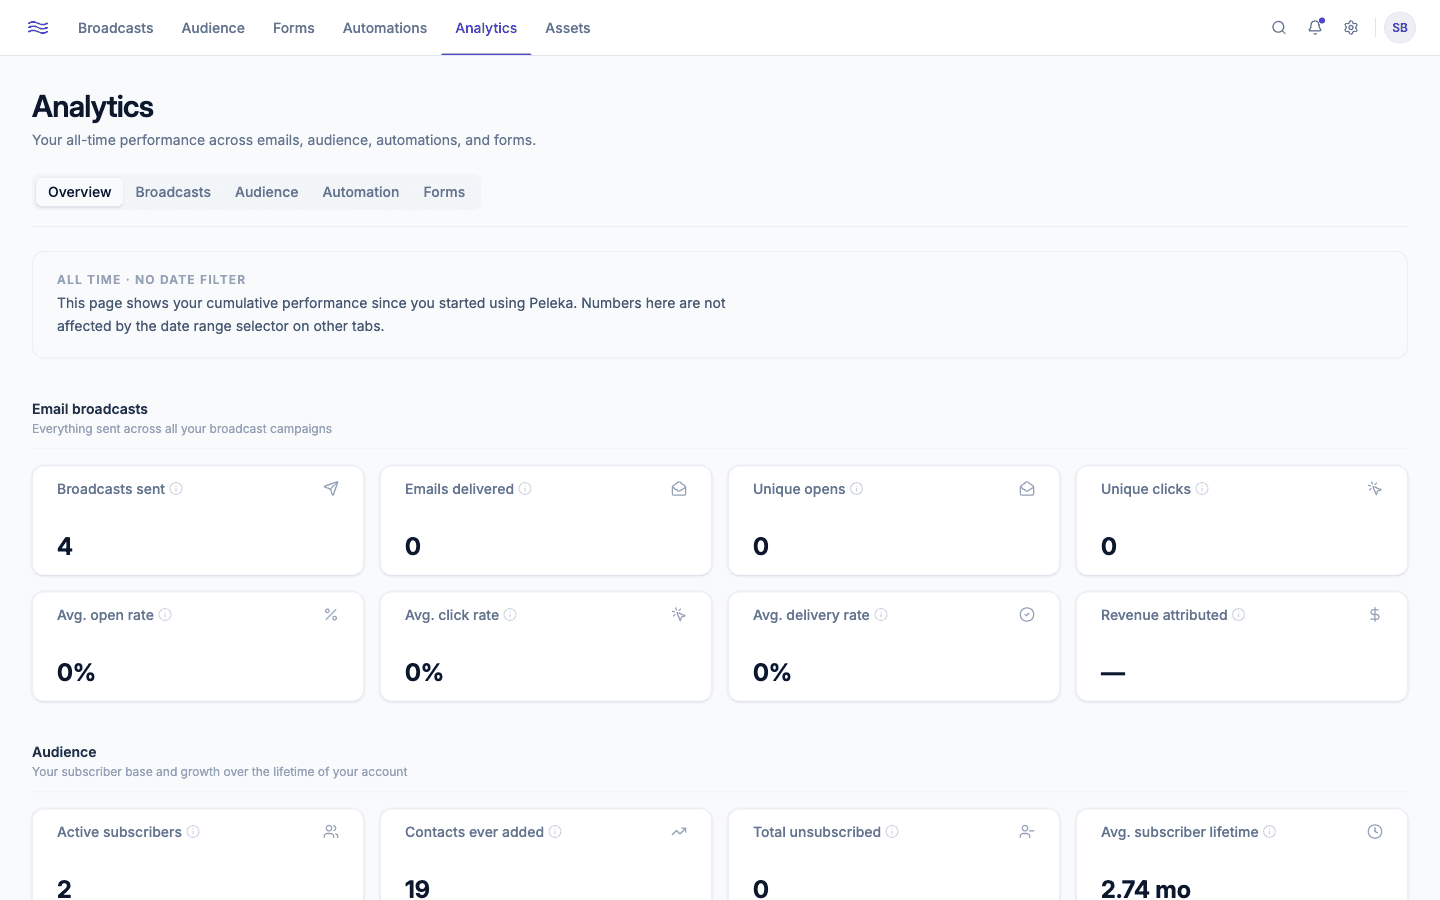Open the SB user avatar menu

click(1400, 28)
